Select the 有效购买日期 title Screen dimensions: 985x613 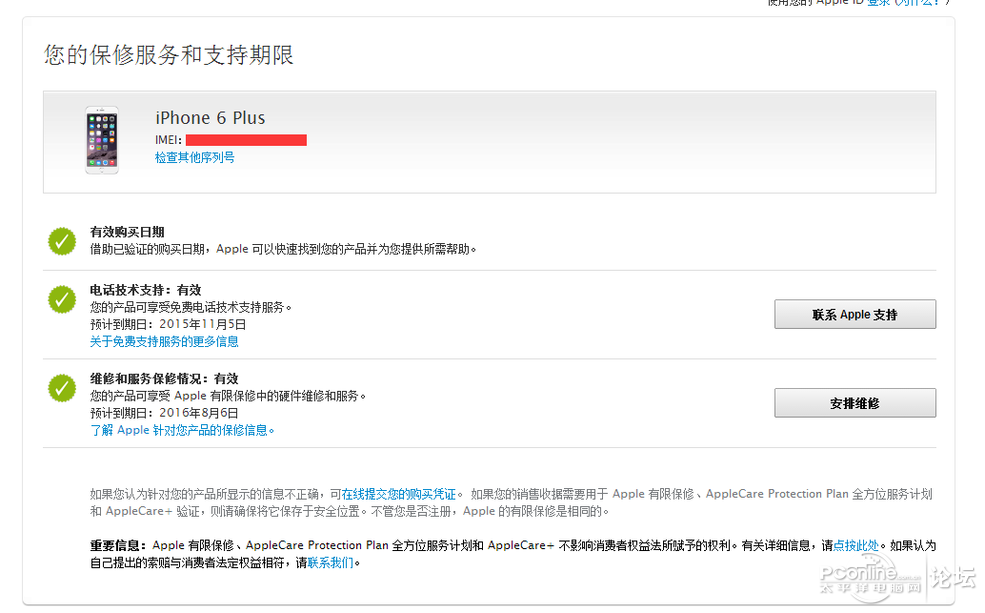[x=127, y=232]
